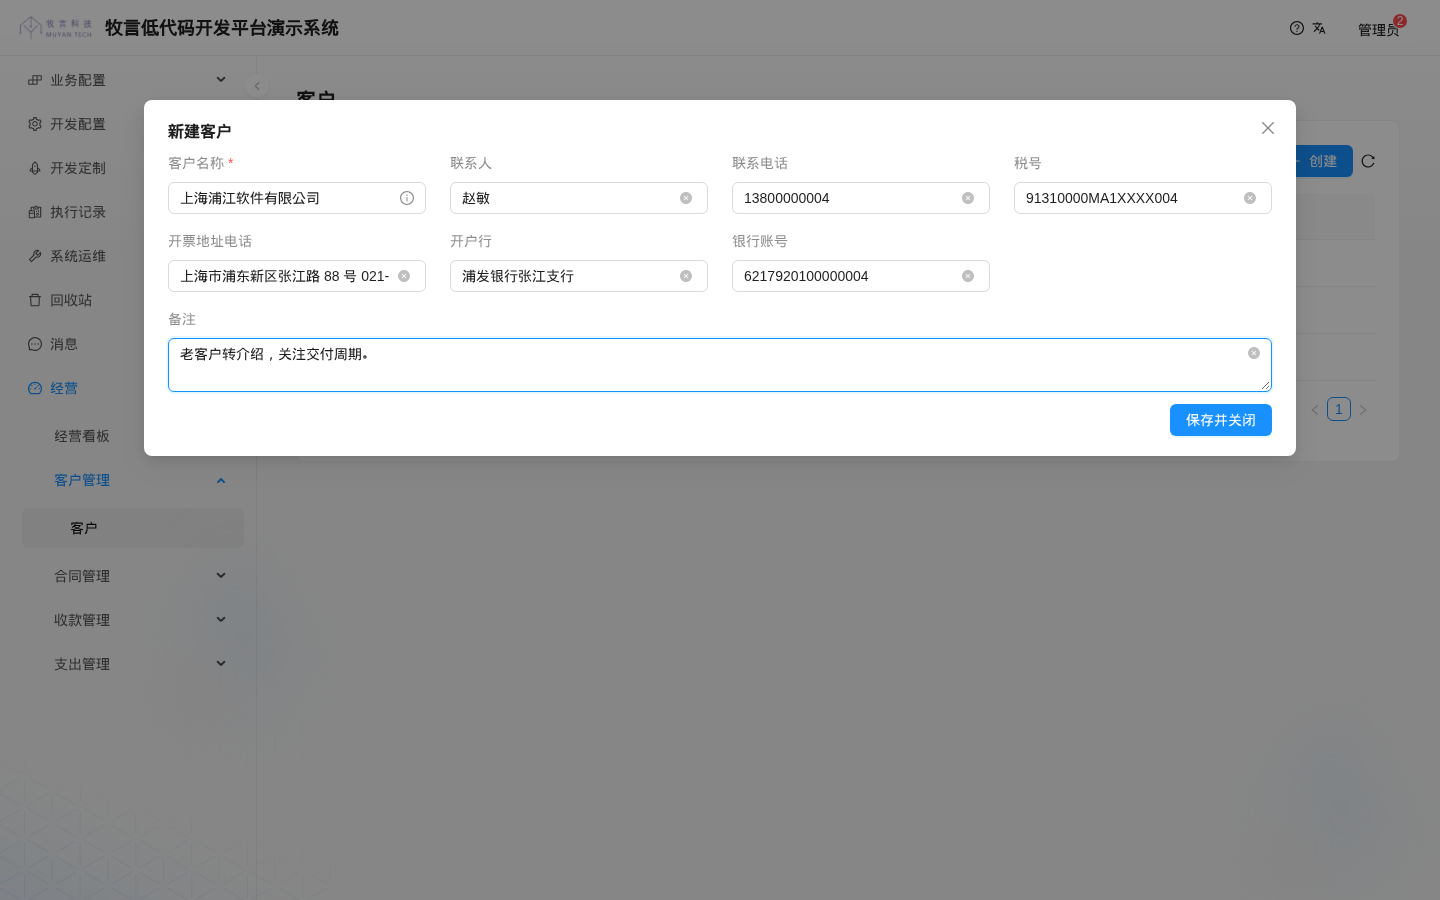Expand 收款管理 submenu
Image resolution: width=1440 pixels, height=900 pixels.
[x=133, y=620]
